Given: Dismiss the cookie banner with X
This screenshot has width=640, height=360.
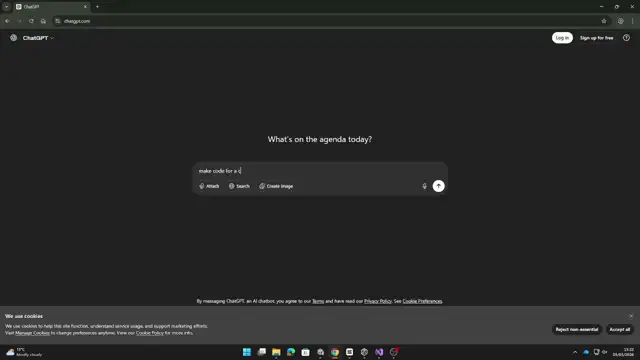Looking at the screenshot, I should click(x=631, y=316).
